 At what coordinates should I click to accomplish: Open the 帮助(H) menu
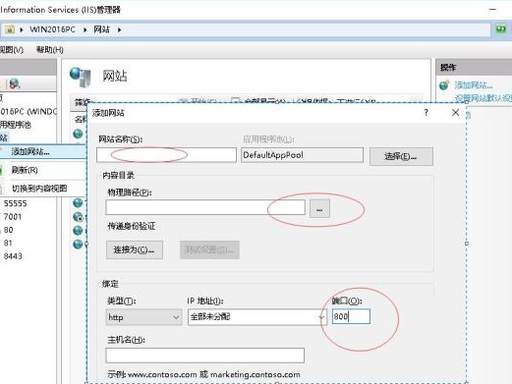point(50,50)
